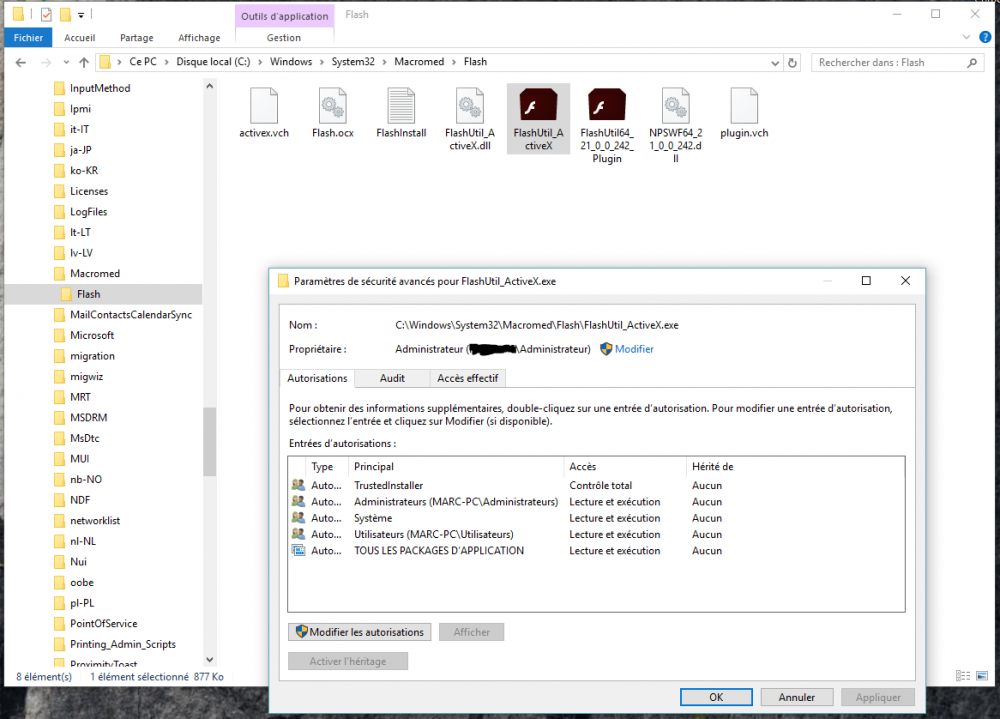Click the Modifier les autorisations button
Image resolution: width=1000 pixels, height=719 pixels.
[x=360, y=632]
